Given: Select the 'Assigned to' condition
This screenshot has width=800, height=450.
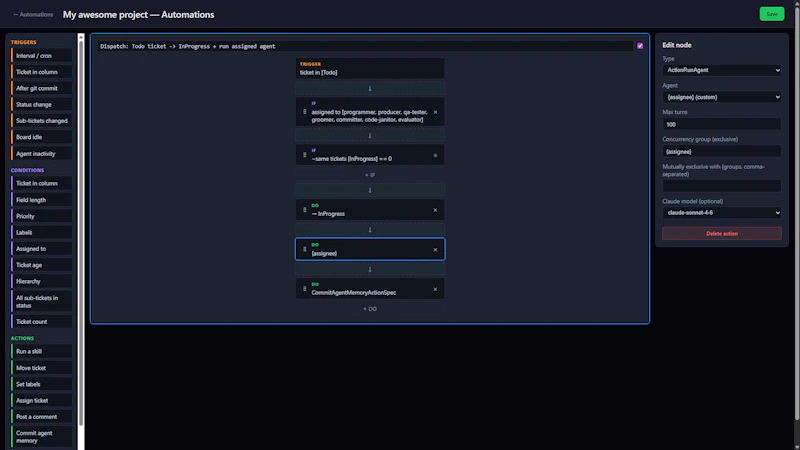Looking at the screenshot, I should (41, 249).
